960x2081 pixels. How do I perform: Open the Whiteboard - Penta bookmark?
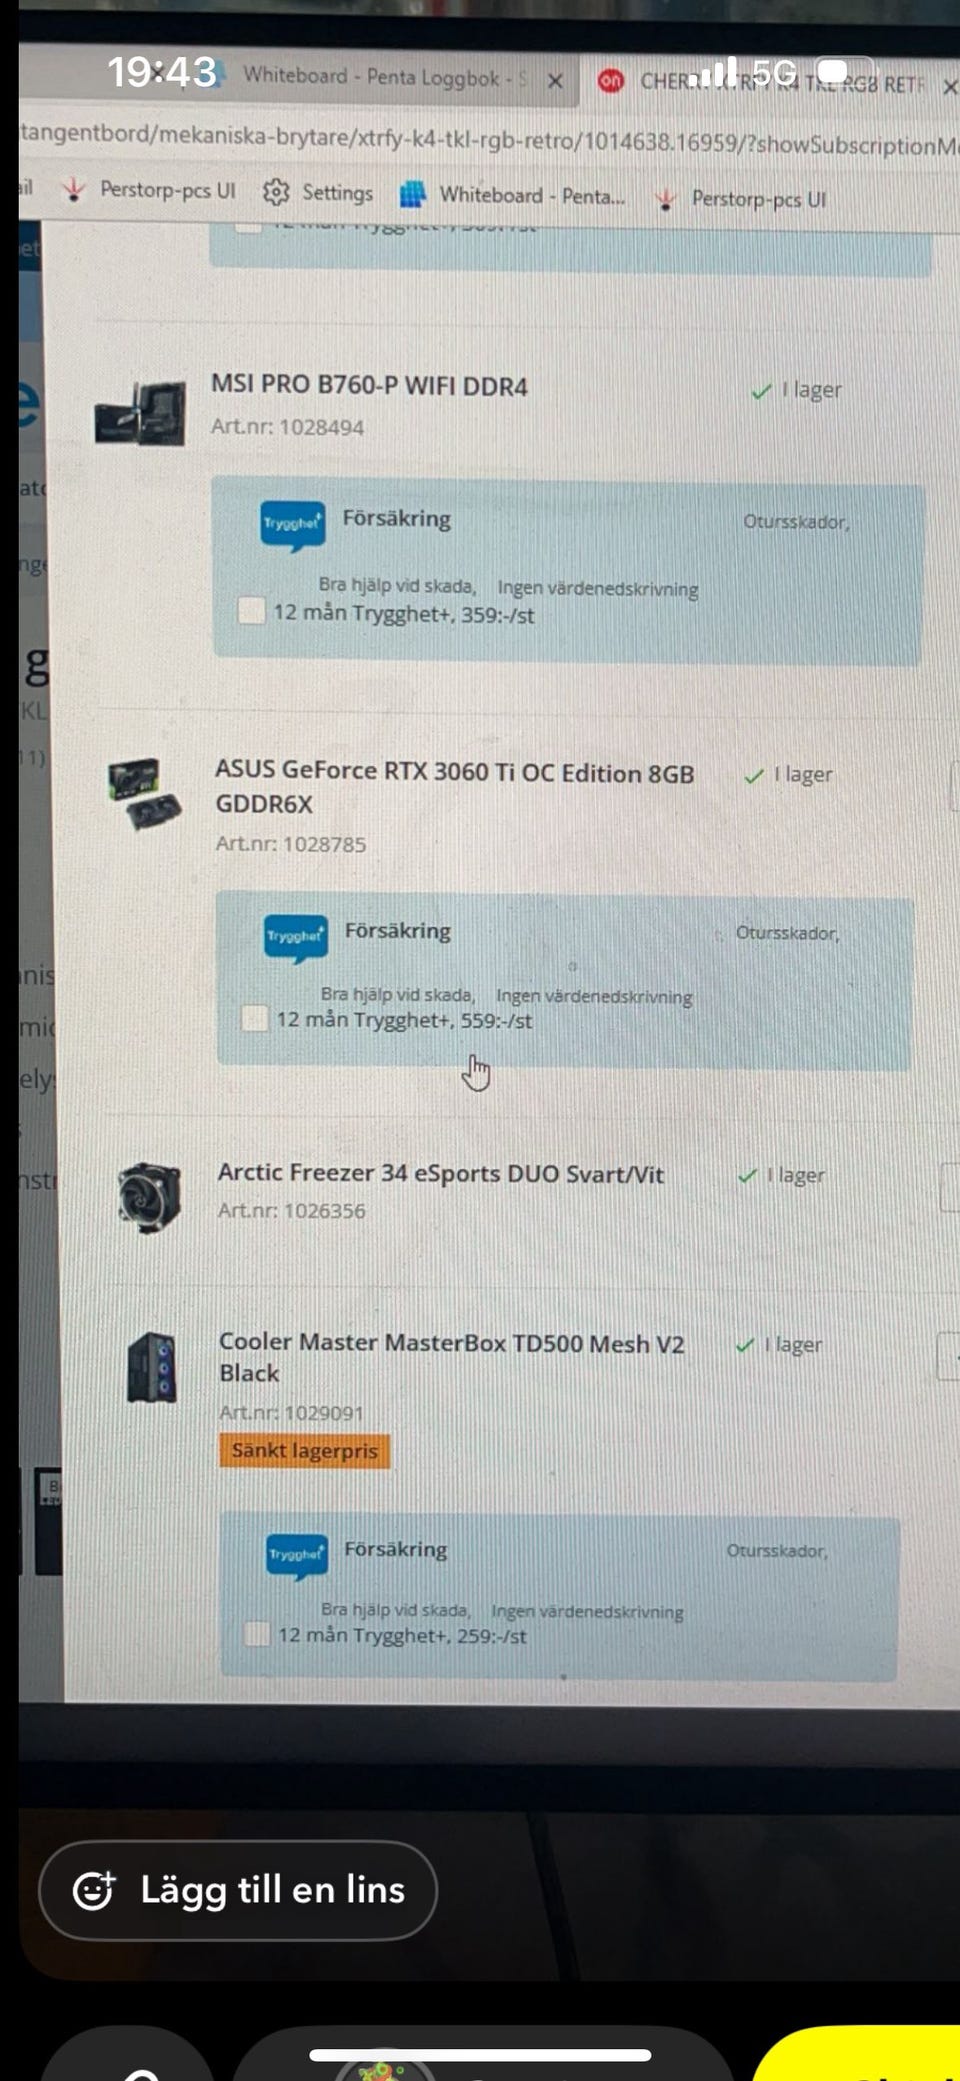[x=512, y=195]
